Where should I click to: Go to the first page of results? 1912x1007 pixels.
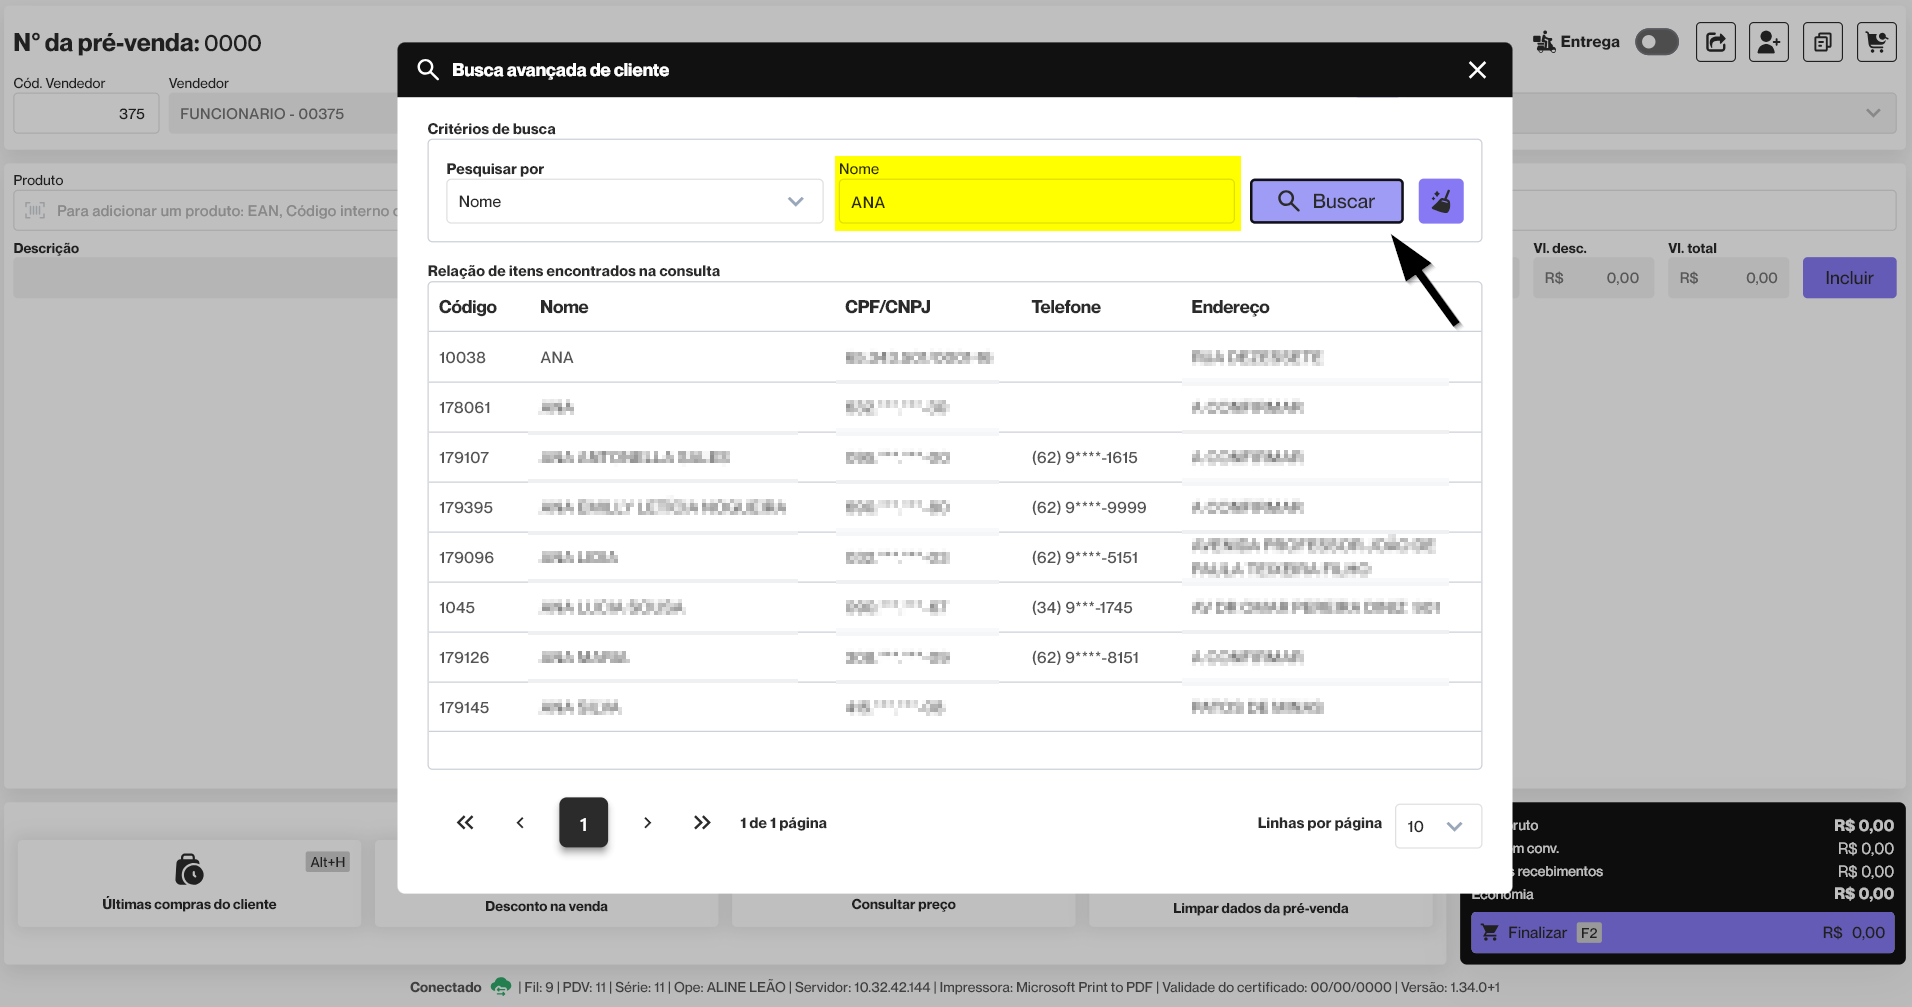(465, 822)
